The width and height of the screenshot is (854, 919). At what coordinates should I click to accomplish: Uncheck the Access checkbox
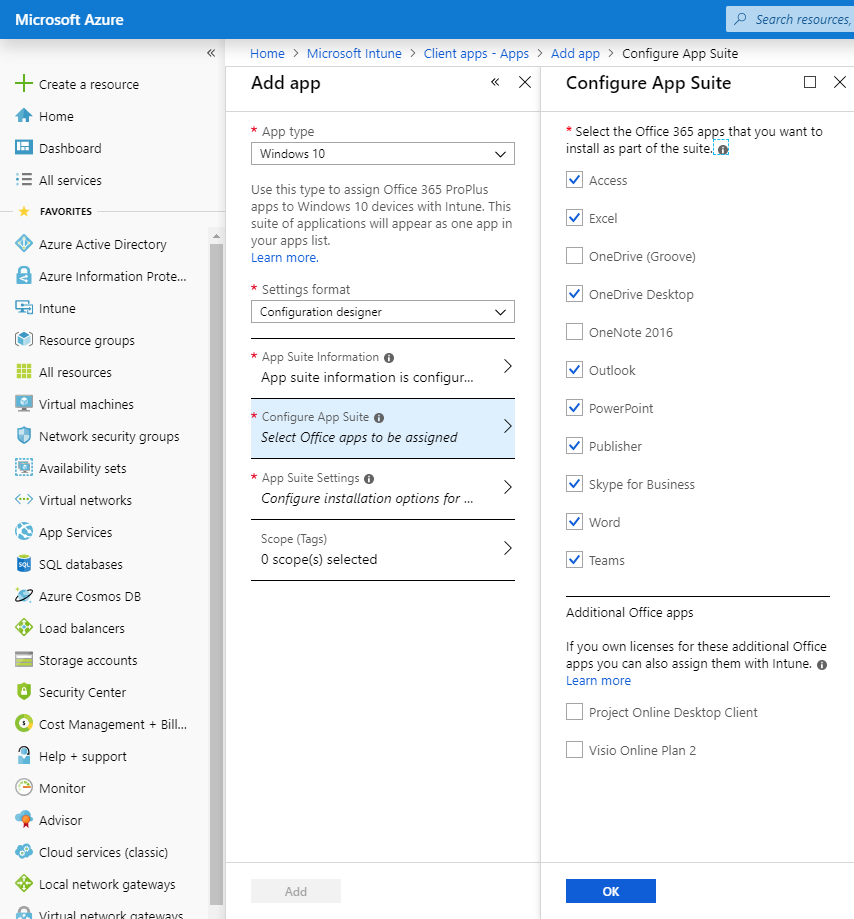574,179
